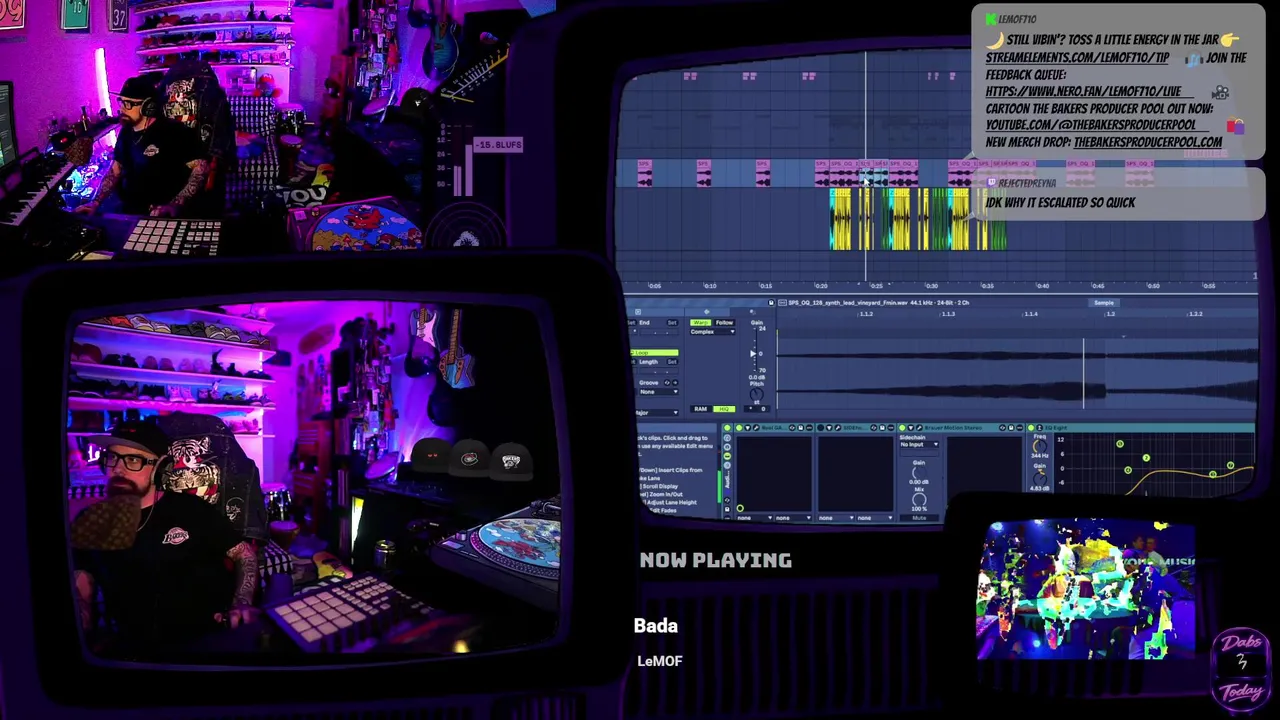The height and width of the screenshot is (720, 1280).
Task: Click lower arrows icon in device side strip
Action: (727, 499)
